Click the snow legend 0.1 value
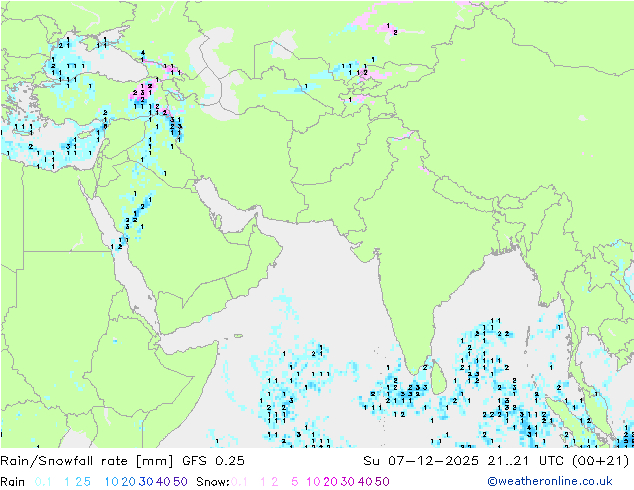Viewport: 634px width, 490px height. 239,482
